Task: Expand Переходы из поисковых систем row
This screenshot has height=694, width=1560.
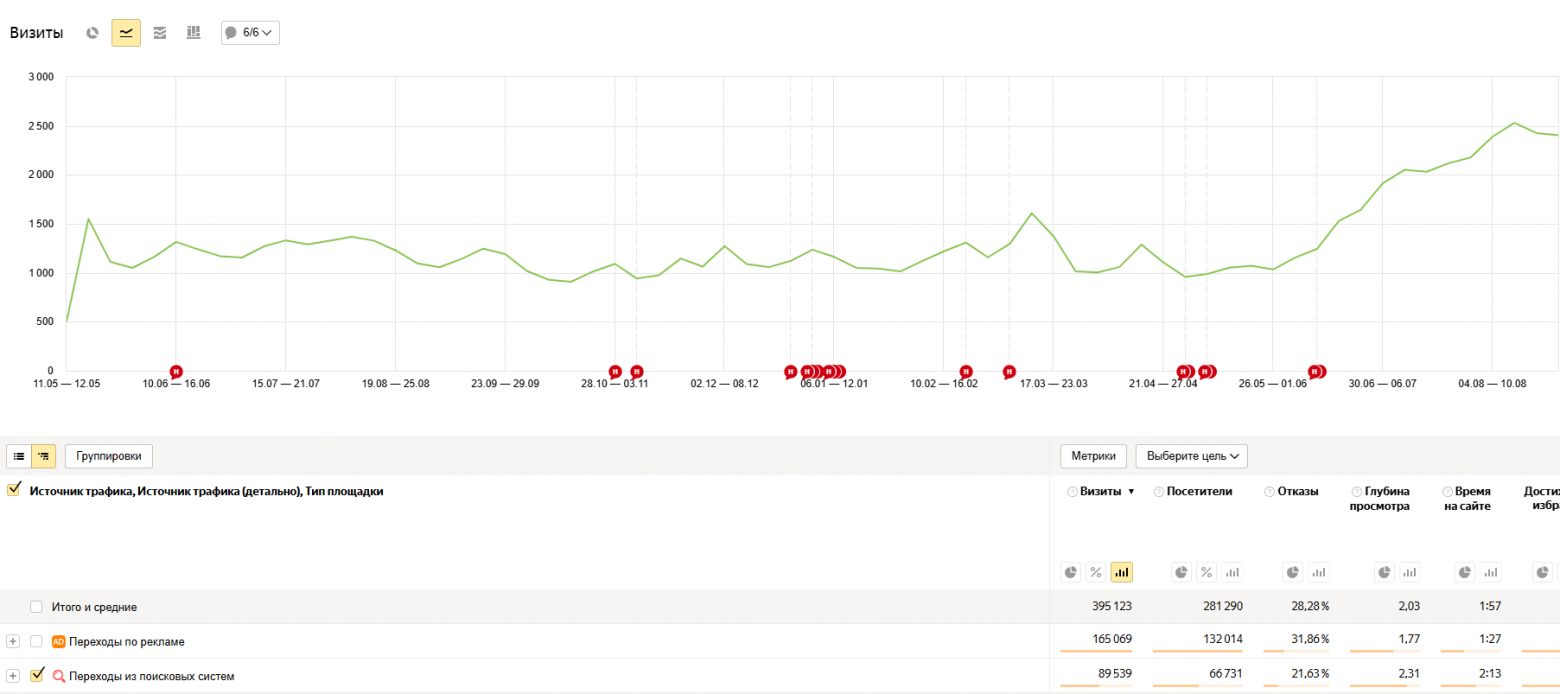Action: (x=13, y=675)
